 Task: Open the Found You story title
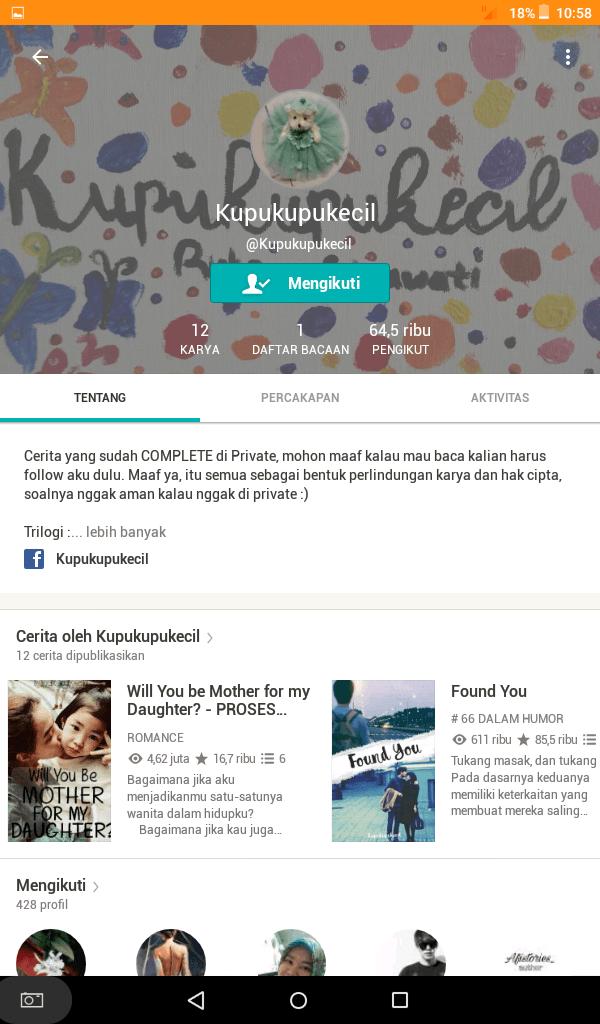click(488, 691)
